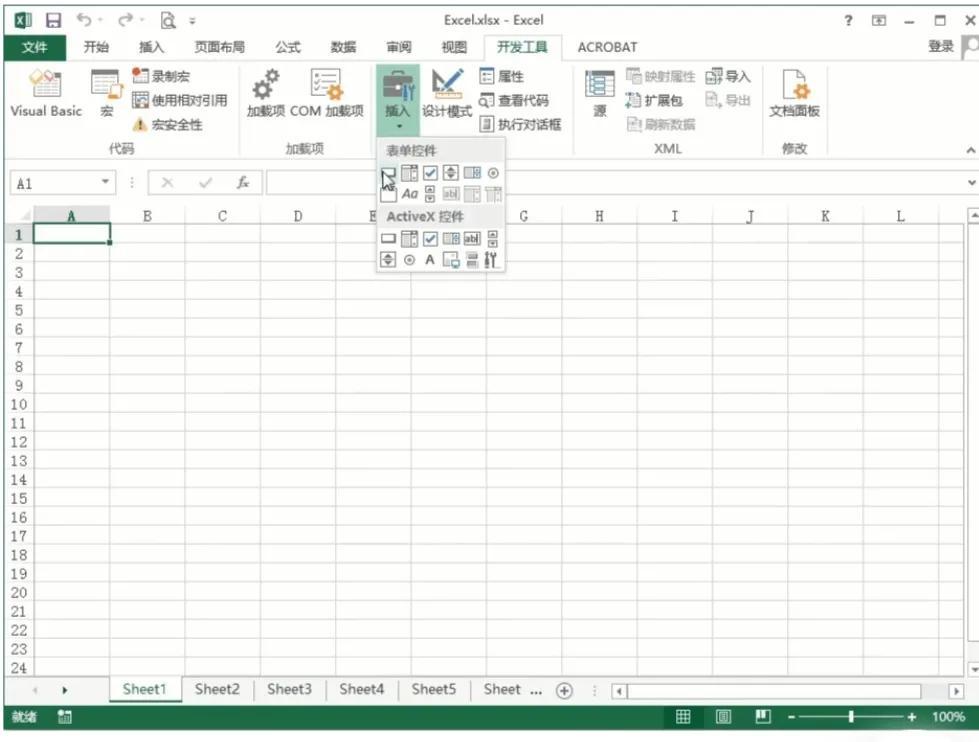The width and height of the screenshot is (979, 742).
Task: Switch to Page Layout view icon
Action: point(723,716)
